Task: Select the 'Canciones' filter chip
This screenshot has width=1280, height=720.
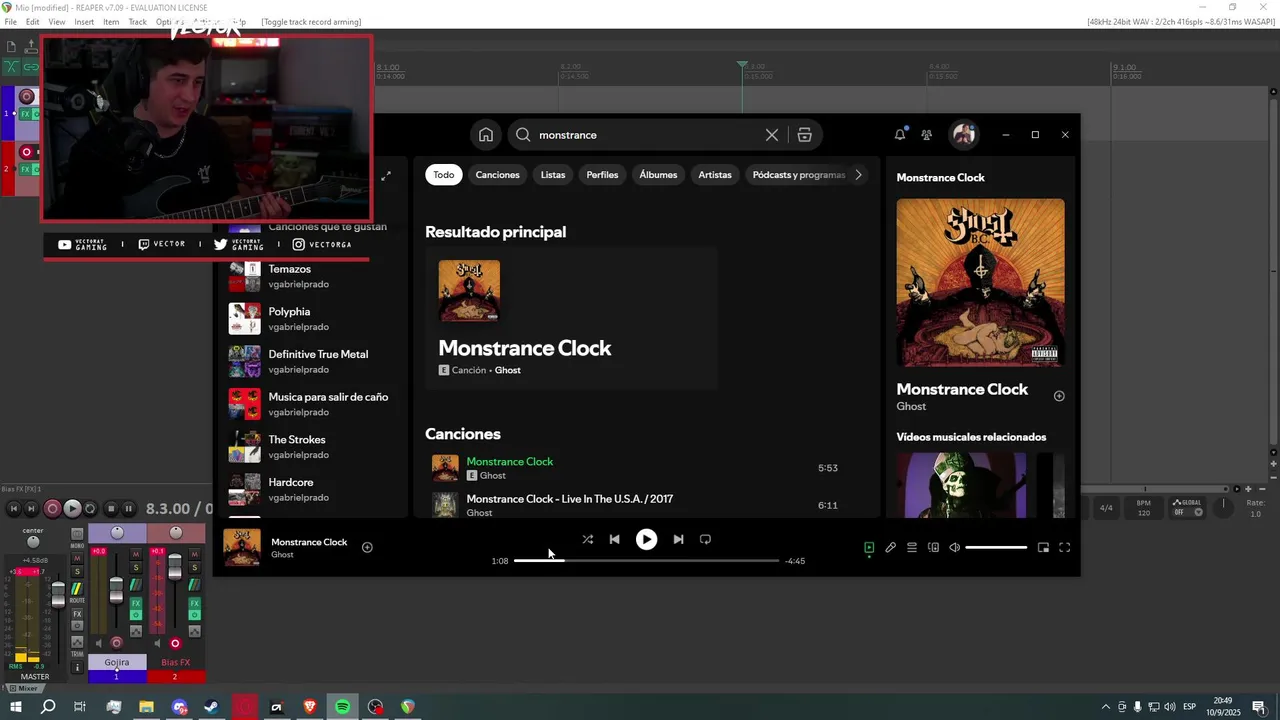Action: click(x=497, y=175)
